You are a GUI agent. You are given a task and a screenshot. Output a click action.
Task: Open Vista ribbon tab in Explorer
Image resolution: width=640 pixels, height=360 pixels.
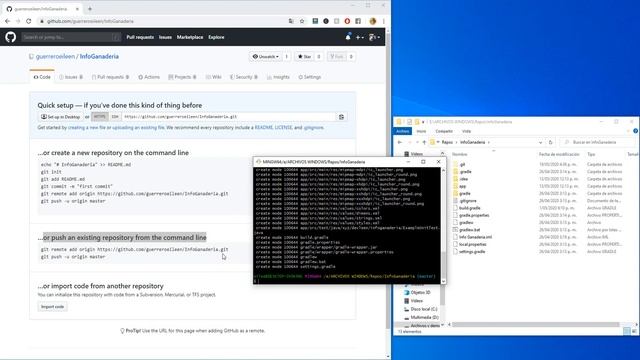[466, 131]
